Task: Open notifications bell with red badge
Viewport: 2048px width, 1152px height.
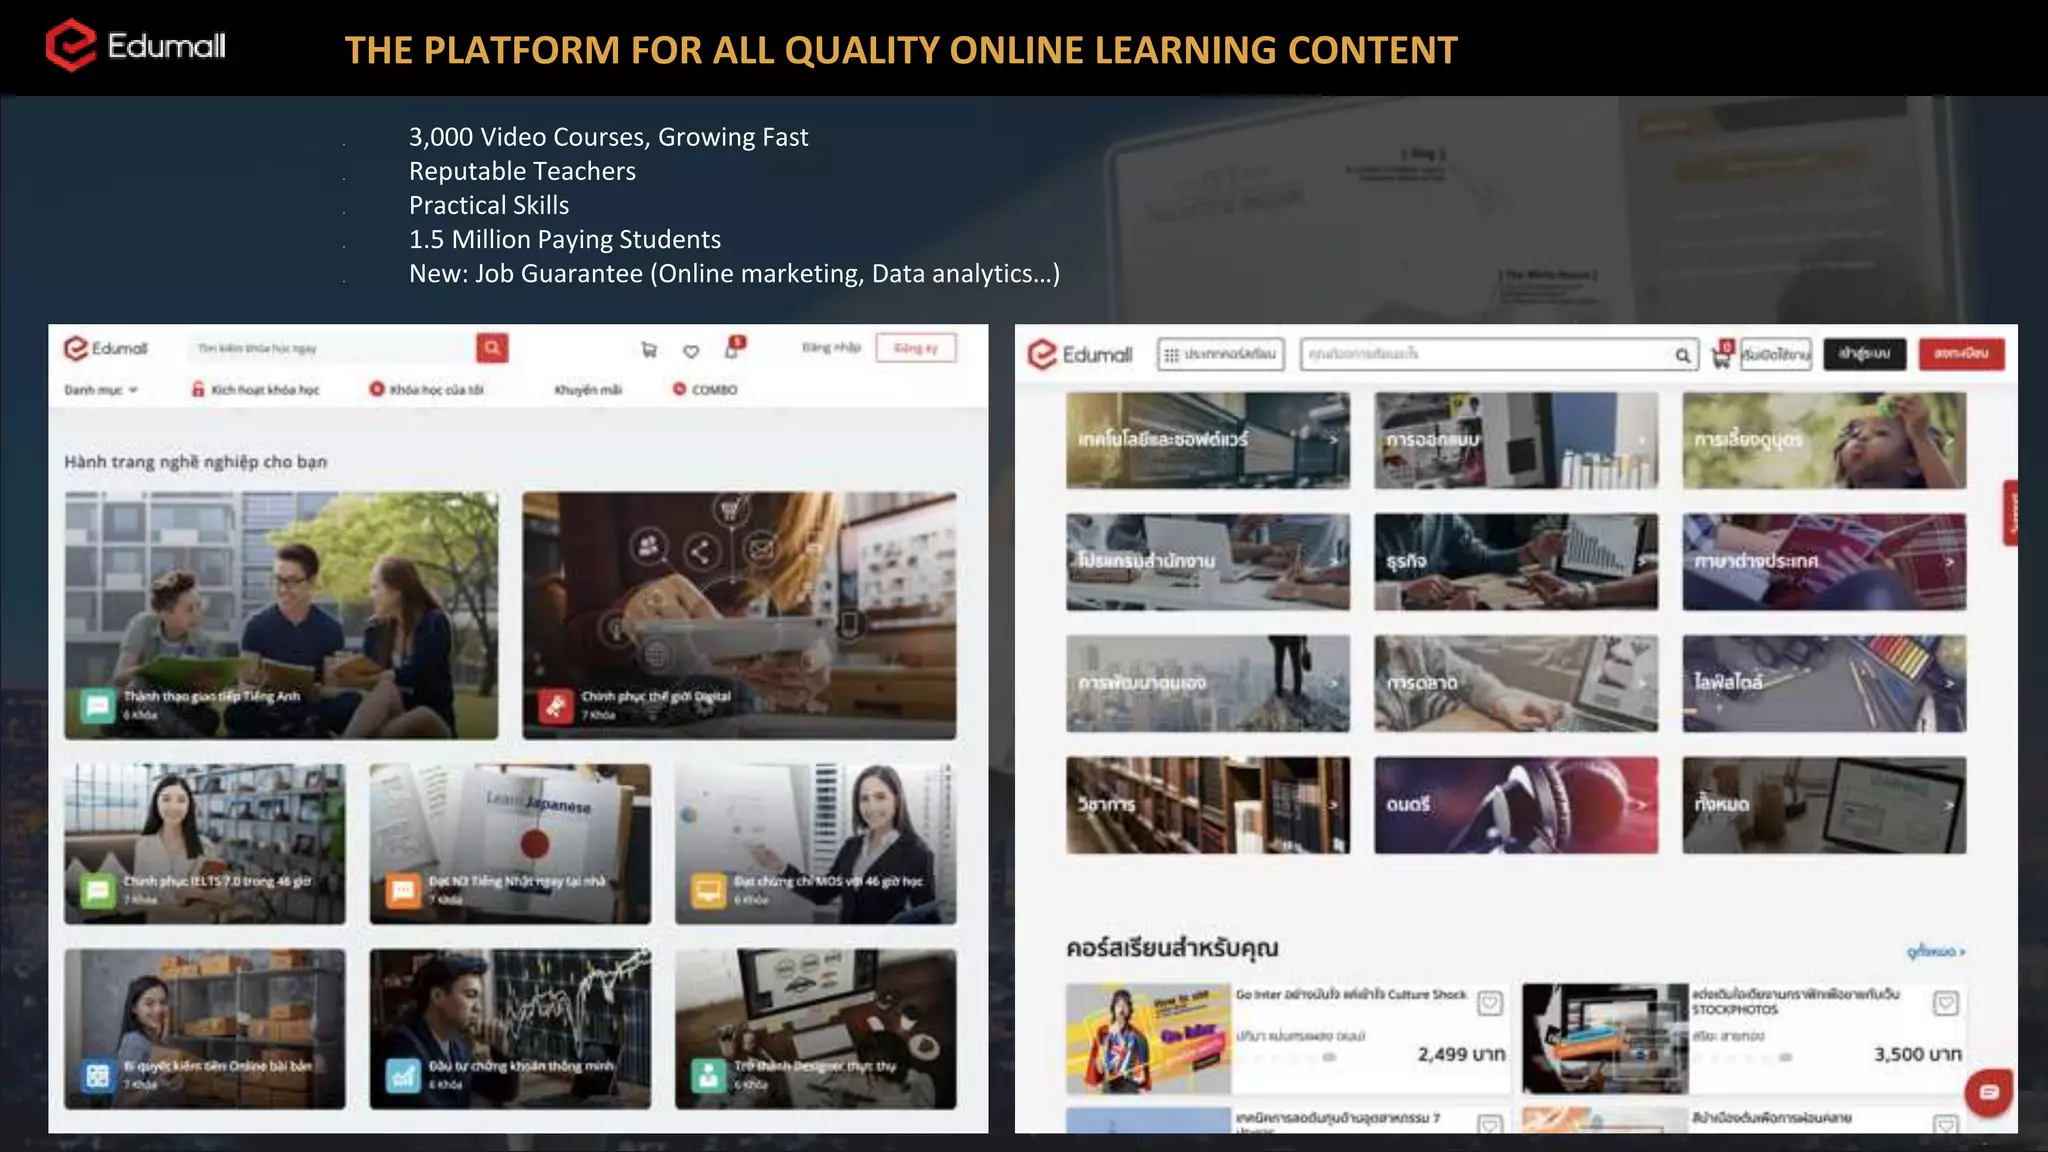Action: (733, 348)
